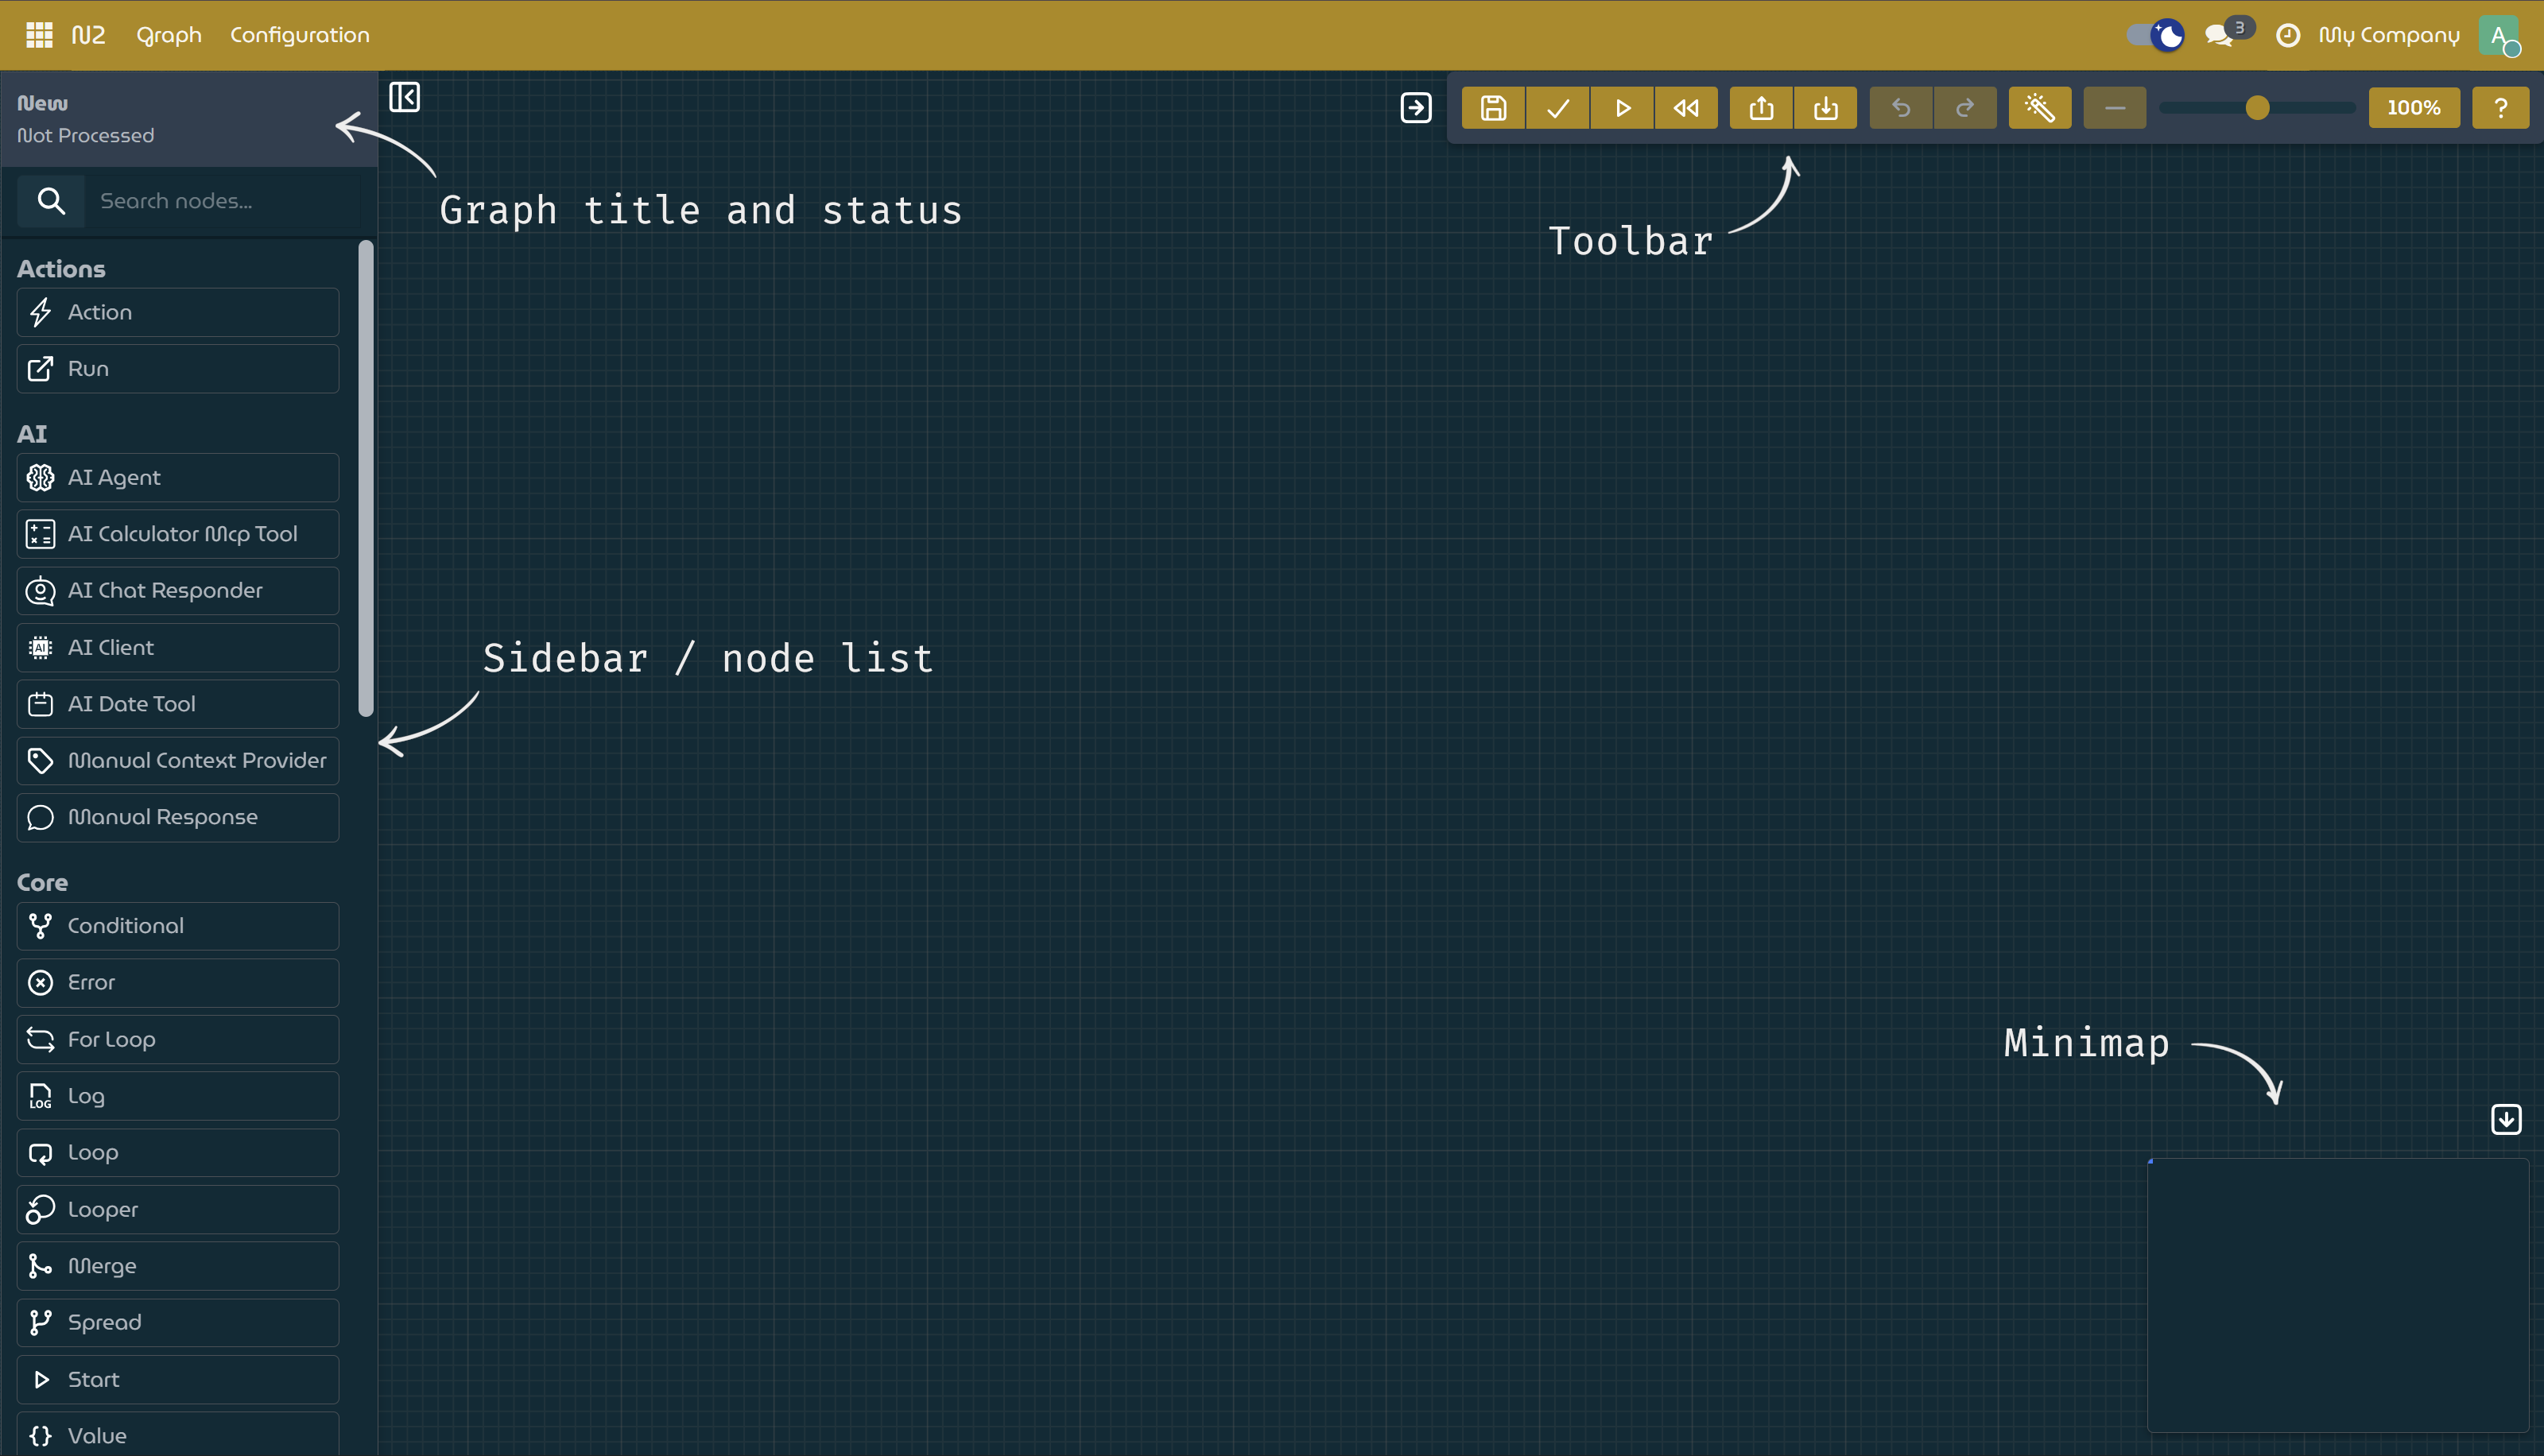The width and height of the screenshot is (2544, 1456).
Task: Expand the focus arrow button near the canvas
Action: point(1416,108)
